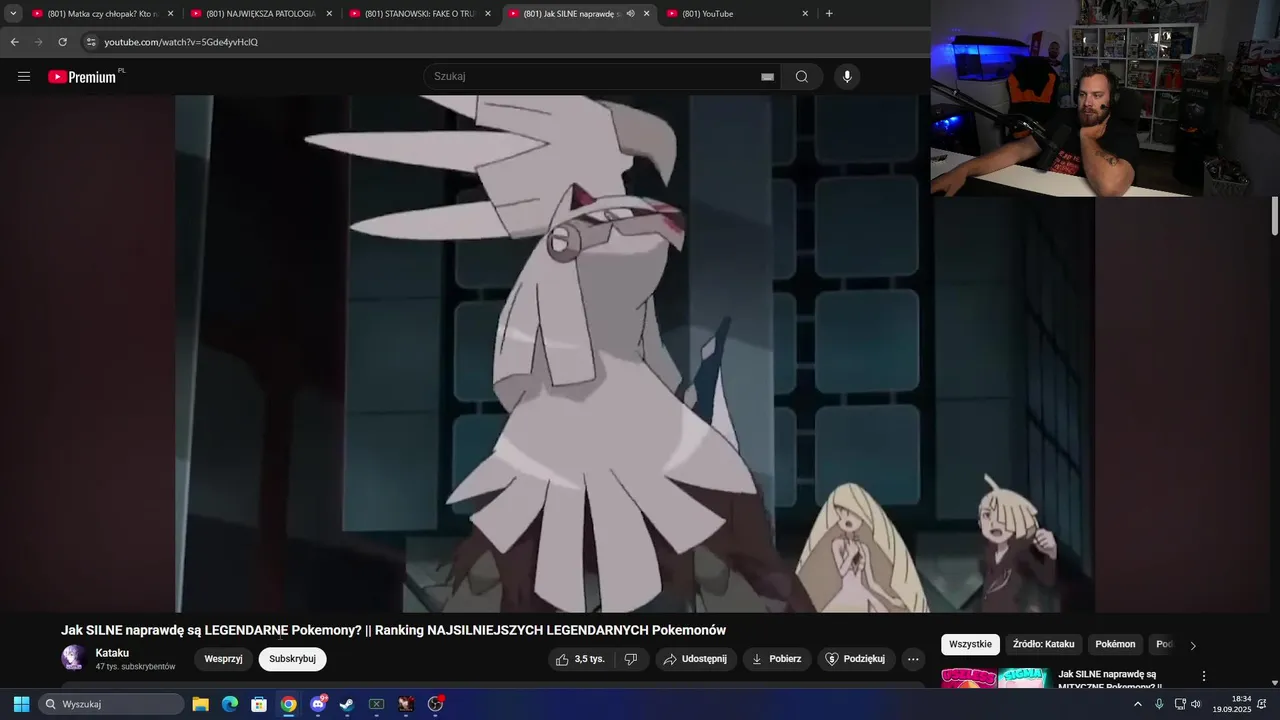Screen dimensions: 1280x720
Task: Click the Wyszukaj taskbar search box
Action: [x=112, y=704]
